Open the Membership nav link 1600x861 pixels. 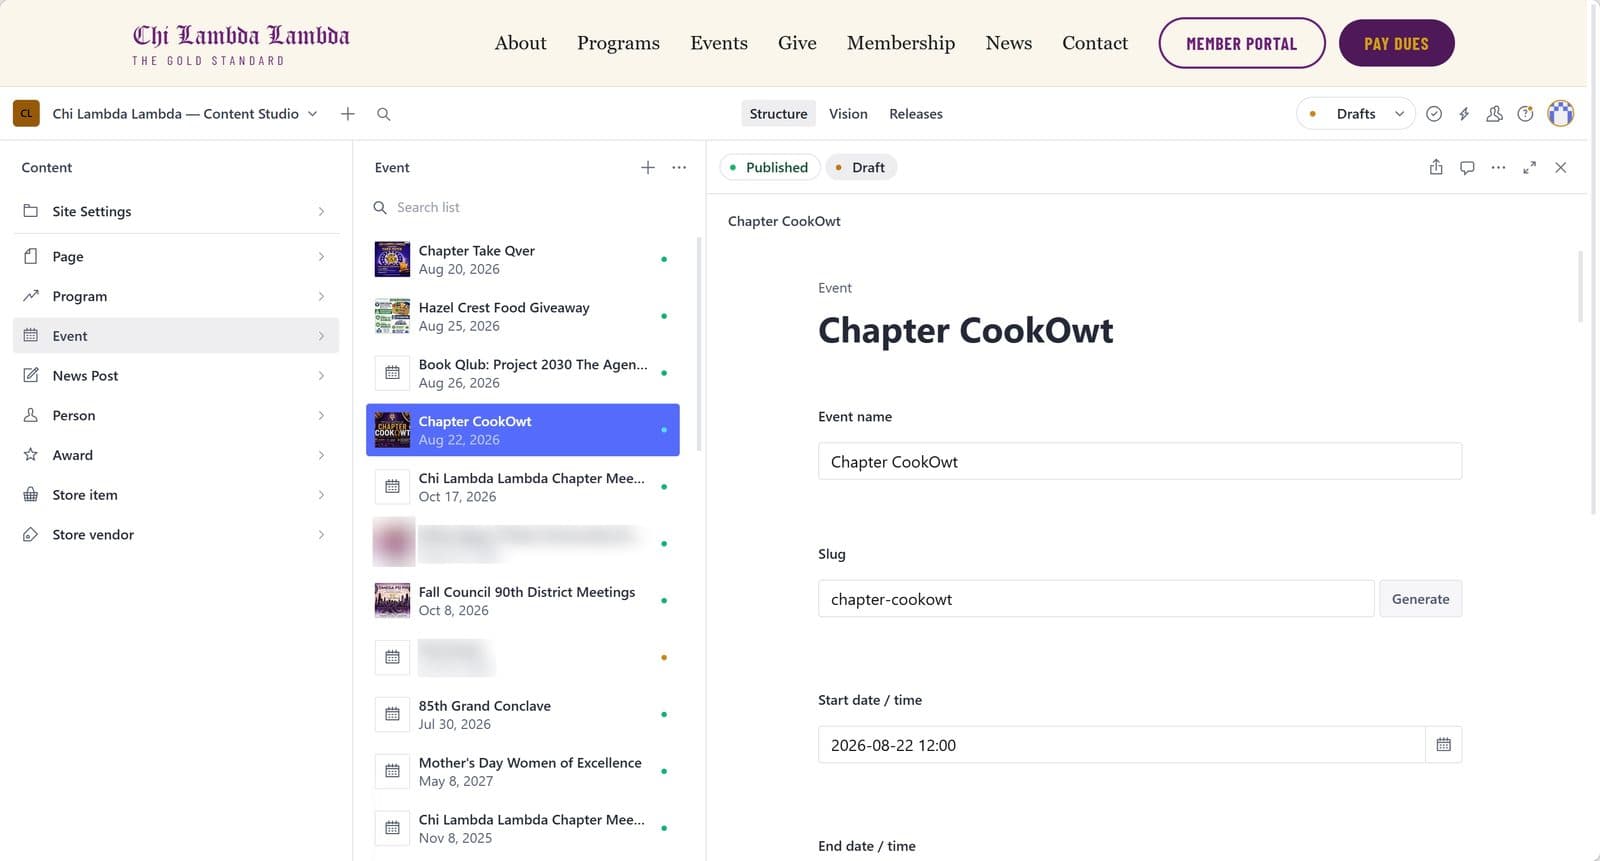901,43
